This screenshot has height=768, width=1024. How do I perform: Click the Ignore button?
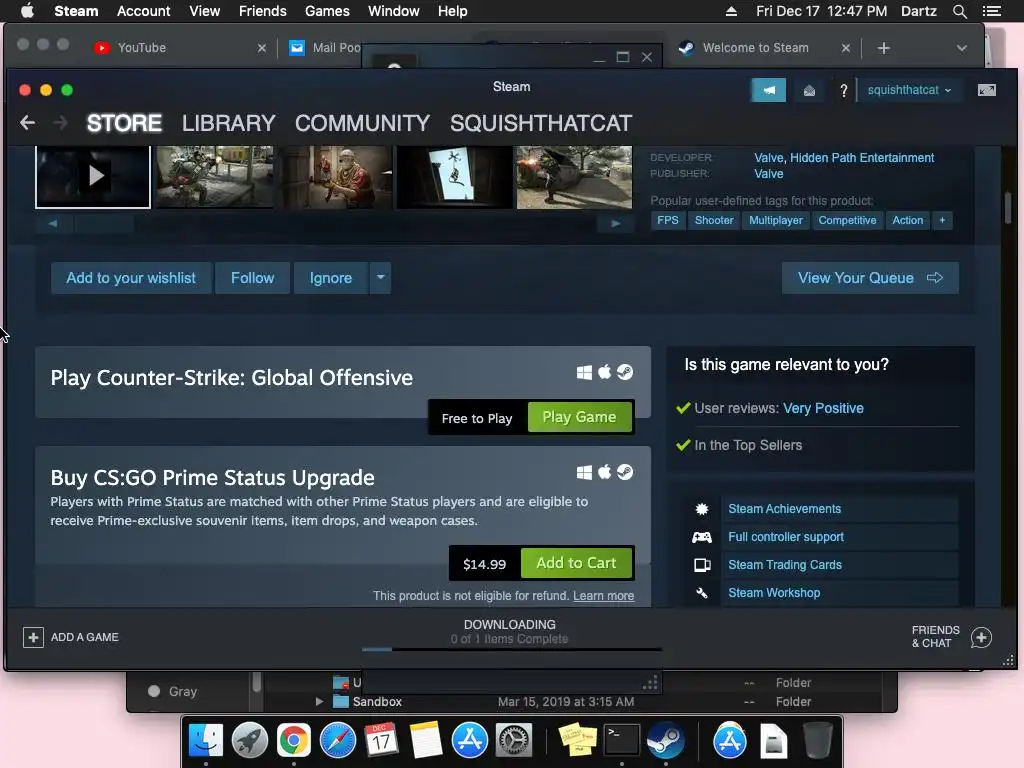point(330,278)
